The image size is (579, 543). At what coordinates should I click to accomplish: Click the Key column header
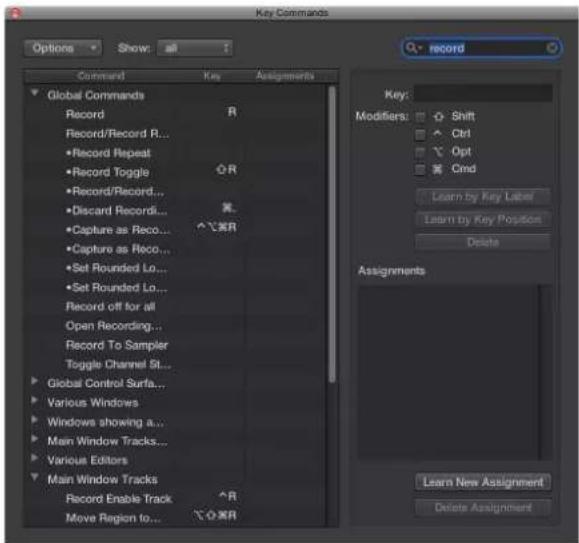(212, 76)
